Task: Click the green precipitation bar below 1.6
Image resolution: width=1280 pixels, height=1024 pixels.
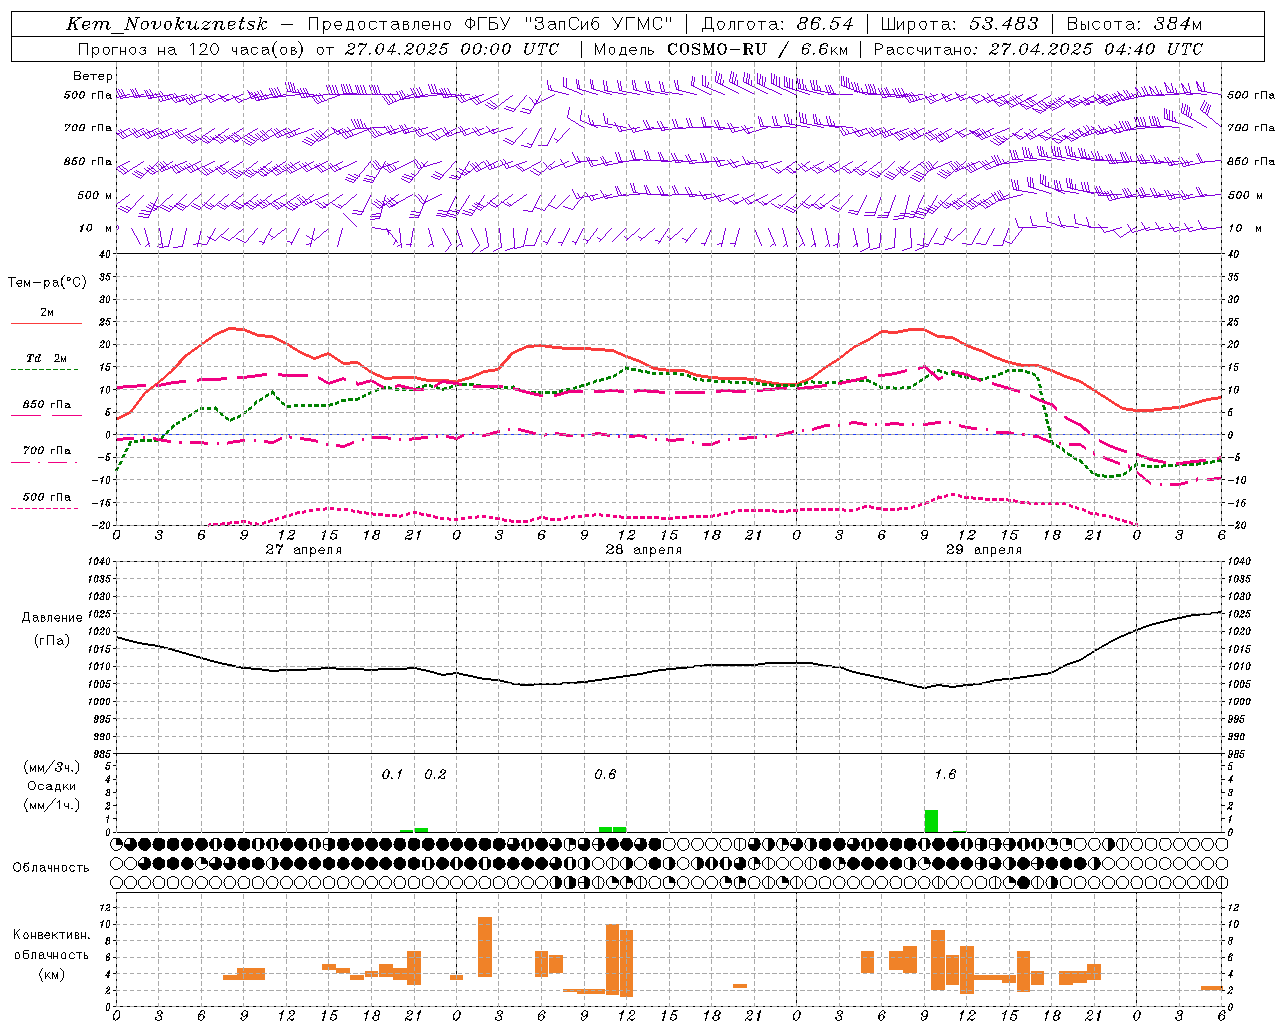Action: tap(931, 821)
